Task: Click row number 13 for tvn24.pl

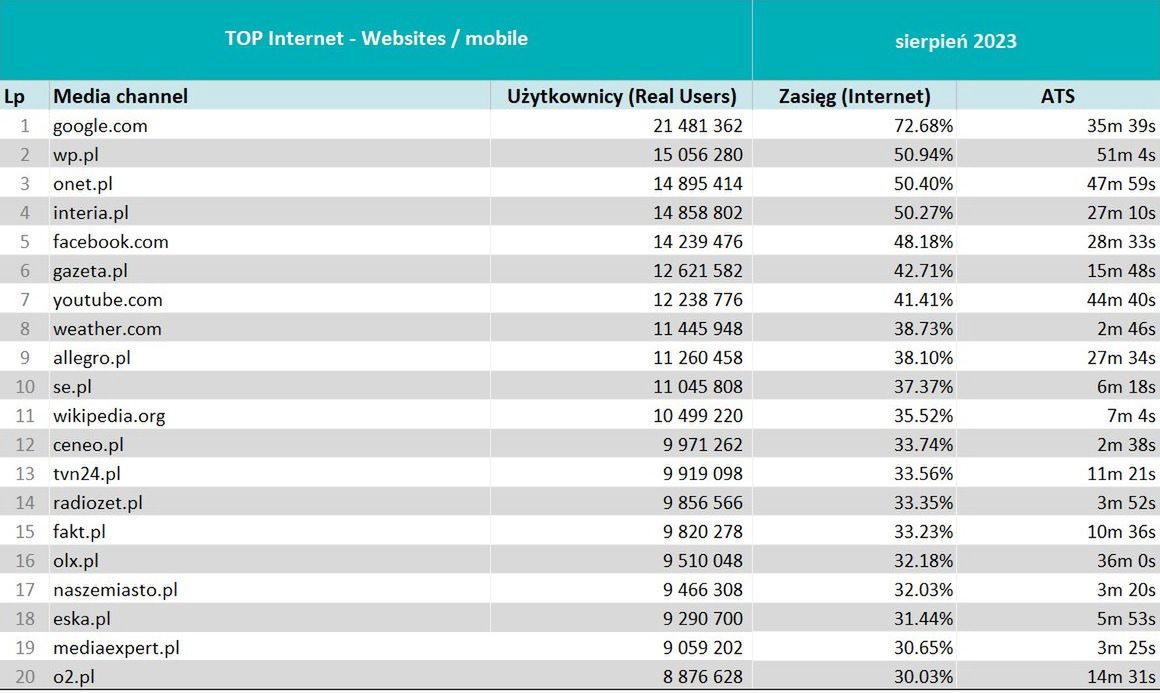Action: click(x=24, y=474)
